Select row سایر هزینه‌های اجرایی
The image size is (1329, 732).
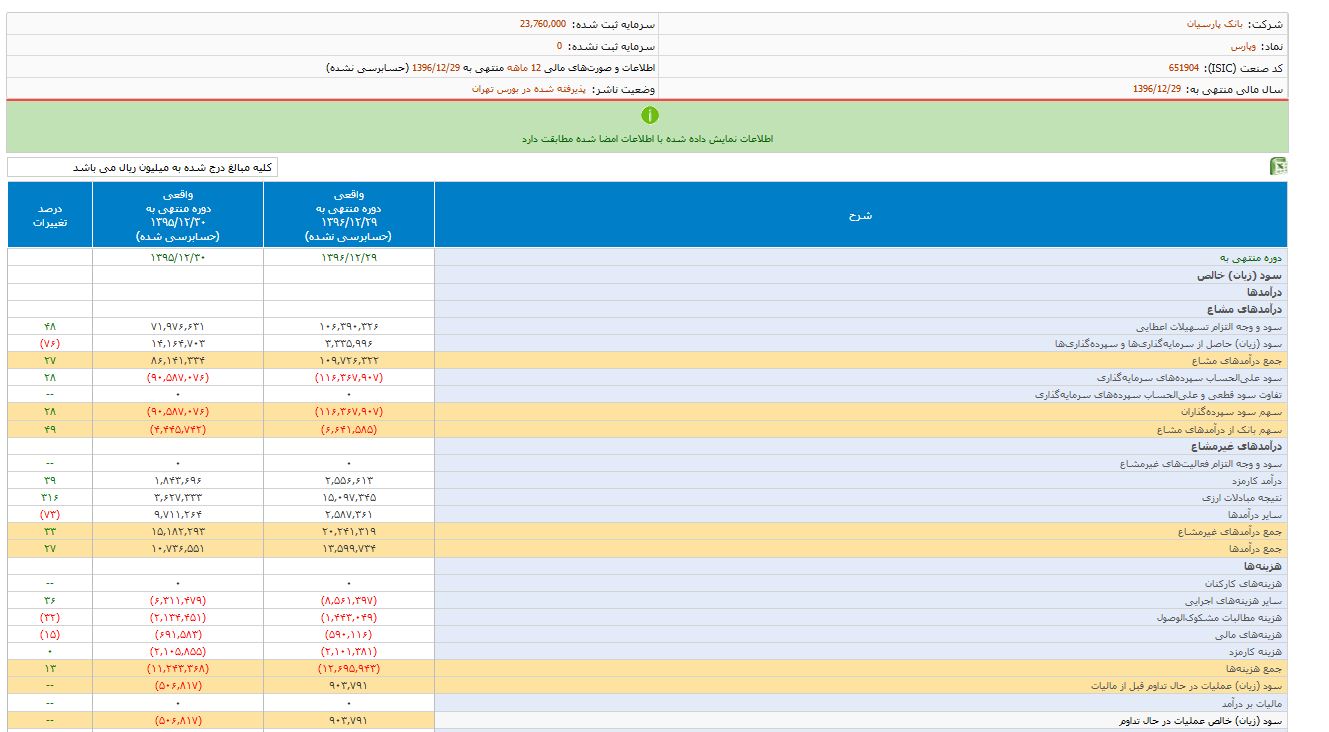[x=647, y=601]
